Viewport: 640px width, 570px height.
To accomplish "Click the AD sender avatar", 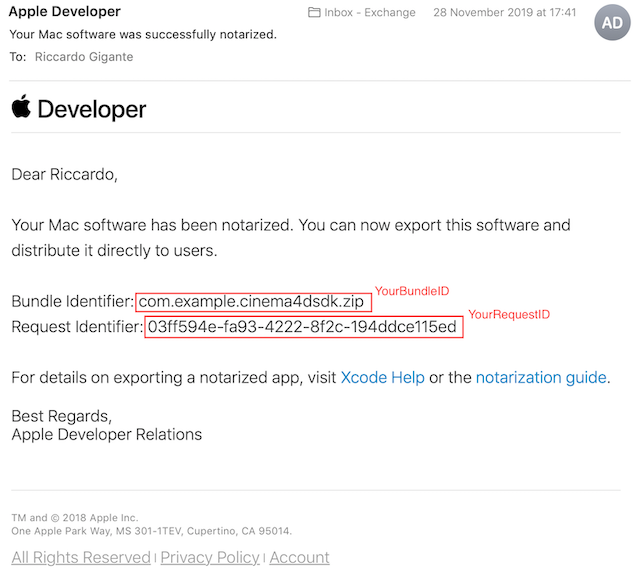I will [x=613, y=22].
